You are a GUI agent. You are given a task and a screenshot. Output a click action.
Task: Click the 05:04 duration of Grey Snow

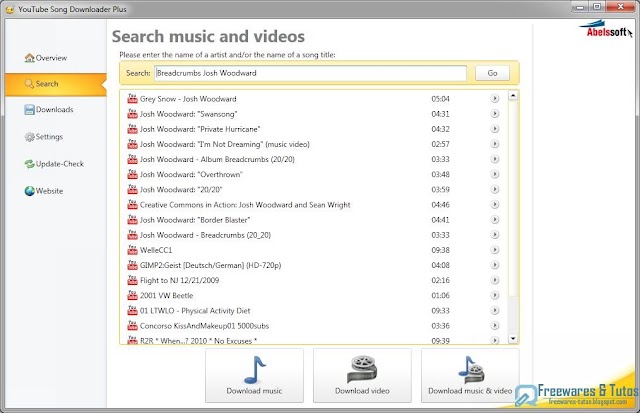[440, 99]
